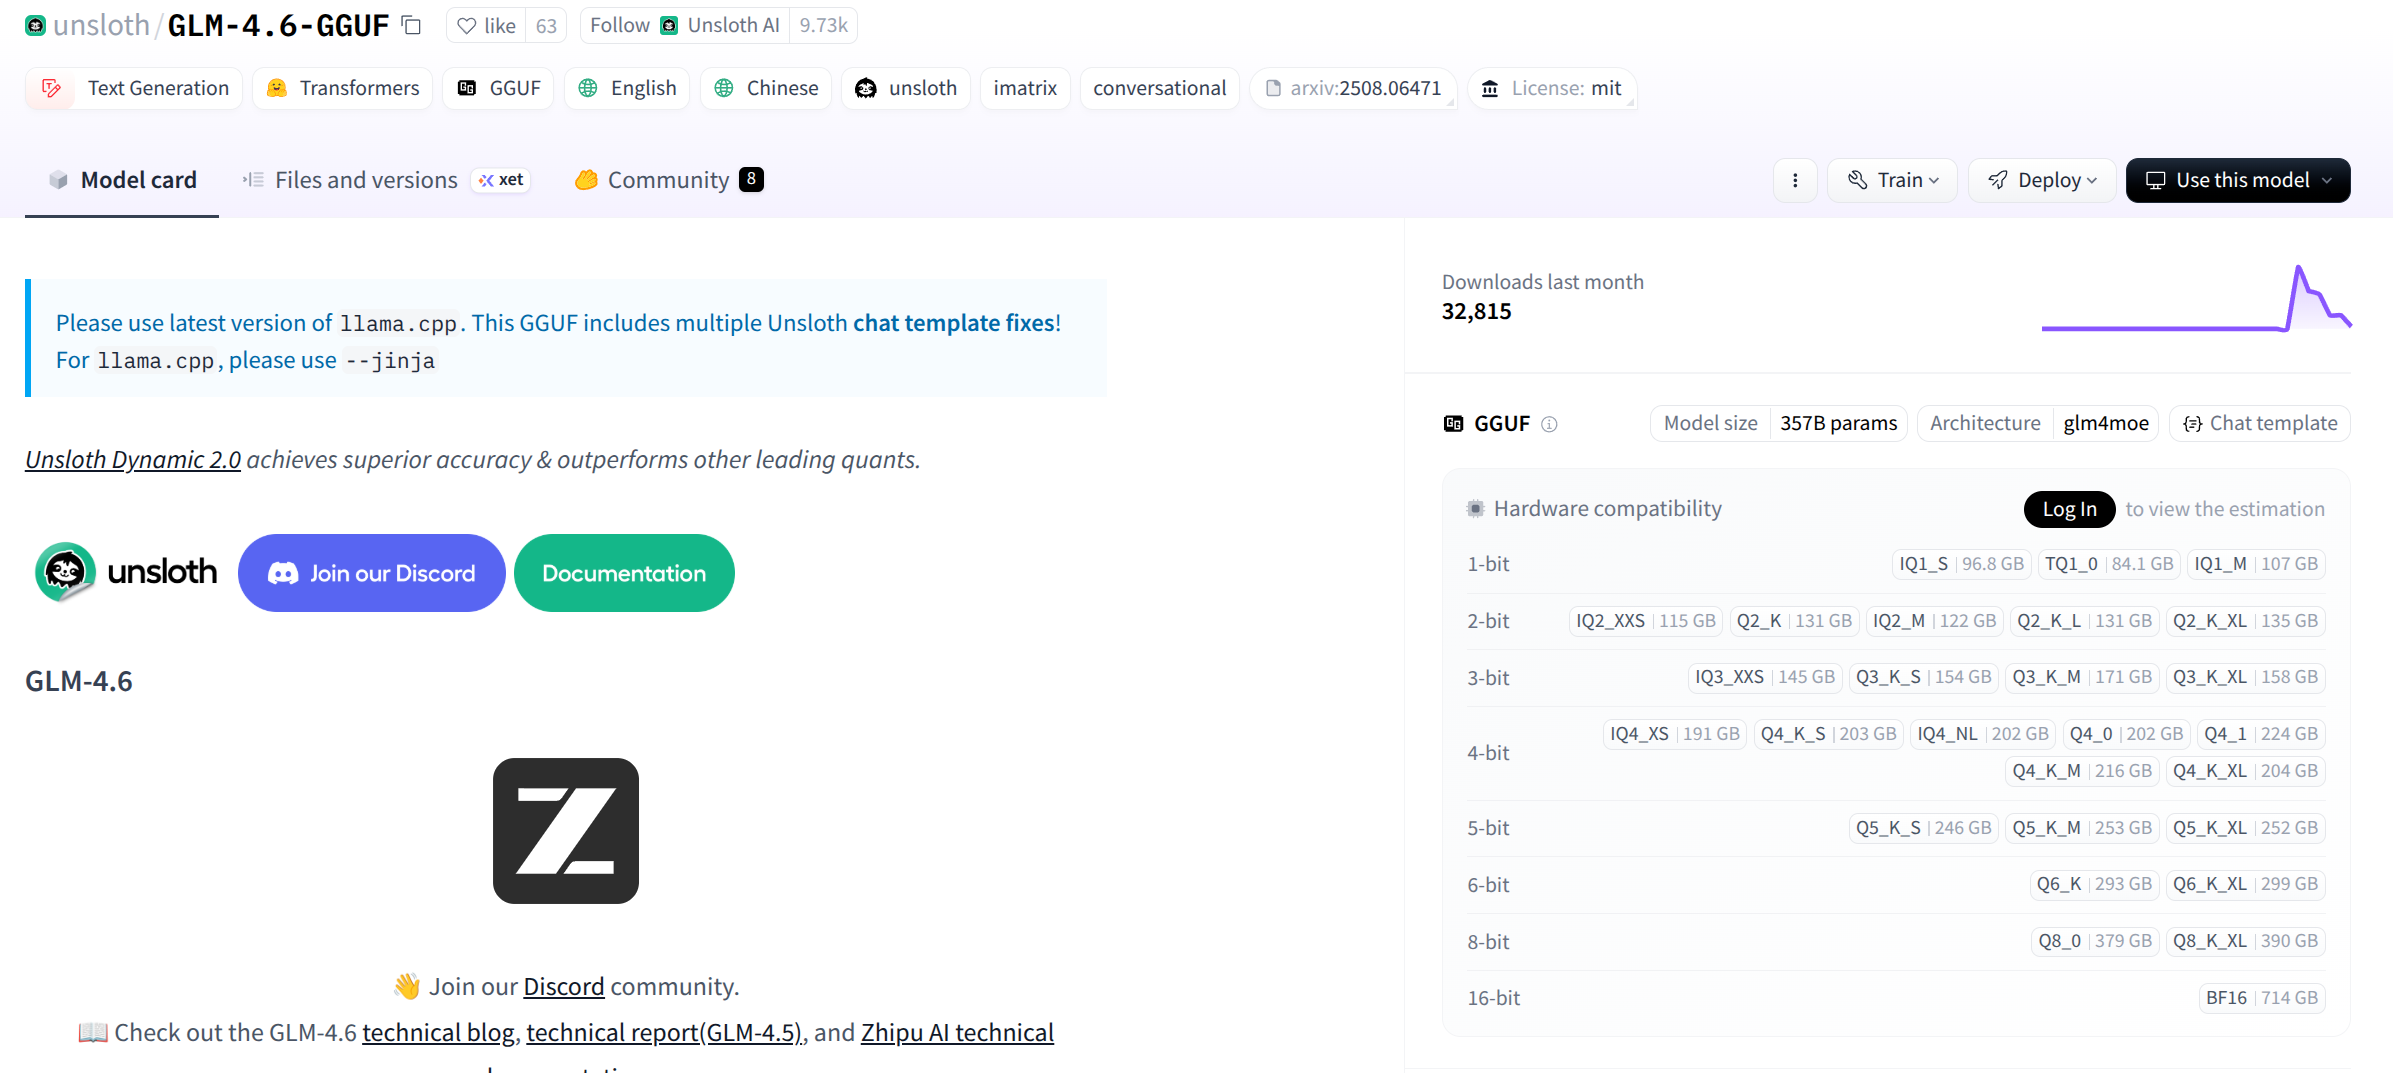Open the three-dot more options menu
Screen dimensions: 2393x1073
click(x=1795, y=180)
